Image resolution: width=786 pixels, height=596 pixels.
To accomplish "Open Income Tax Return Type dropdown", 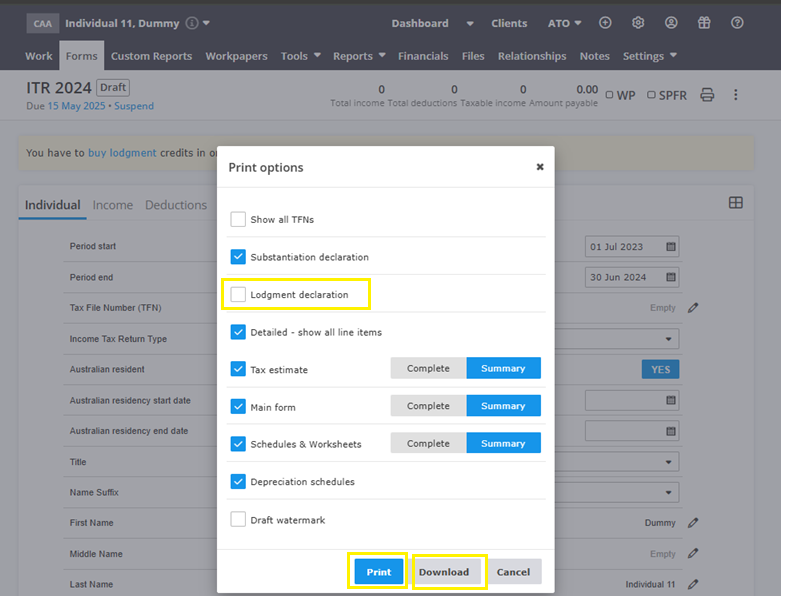I will click(668, 339).
